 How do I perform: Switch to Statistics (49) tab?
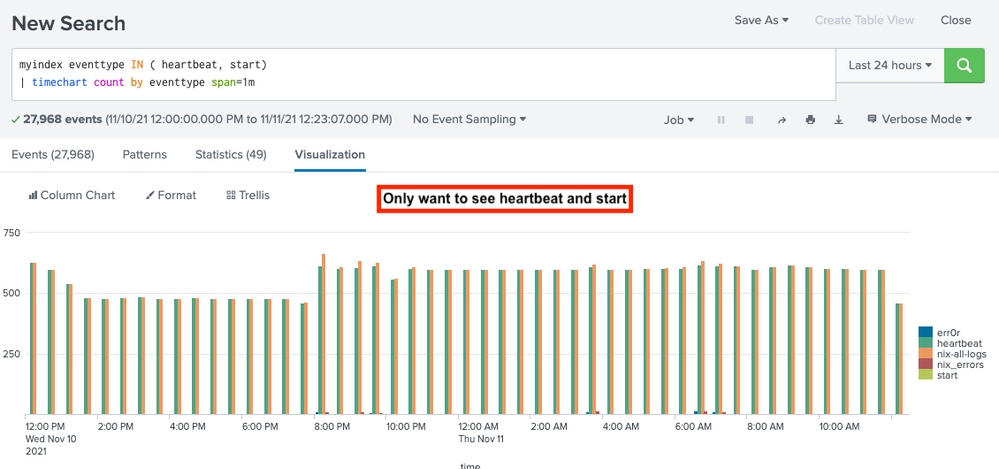point(231,154)
